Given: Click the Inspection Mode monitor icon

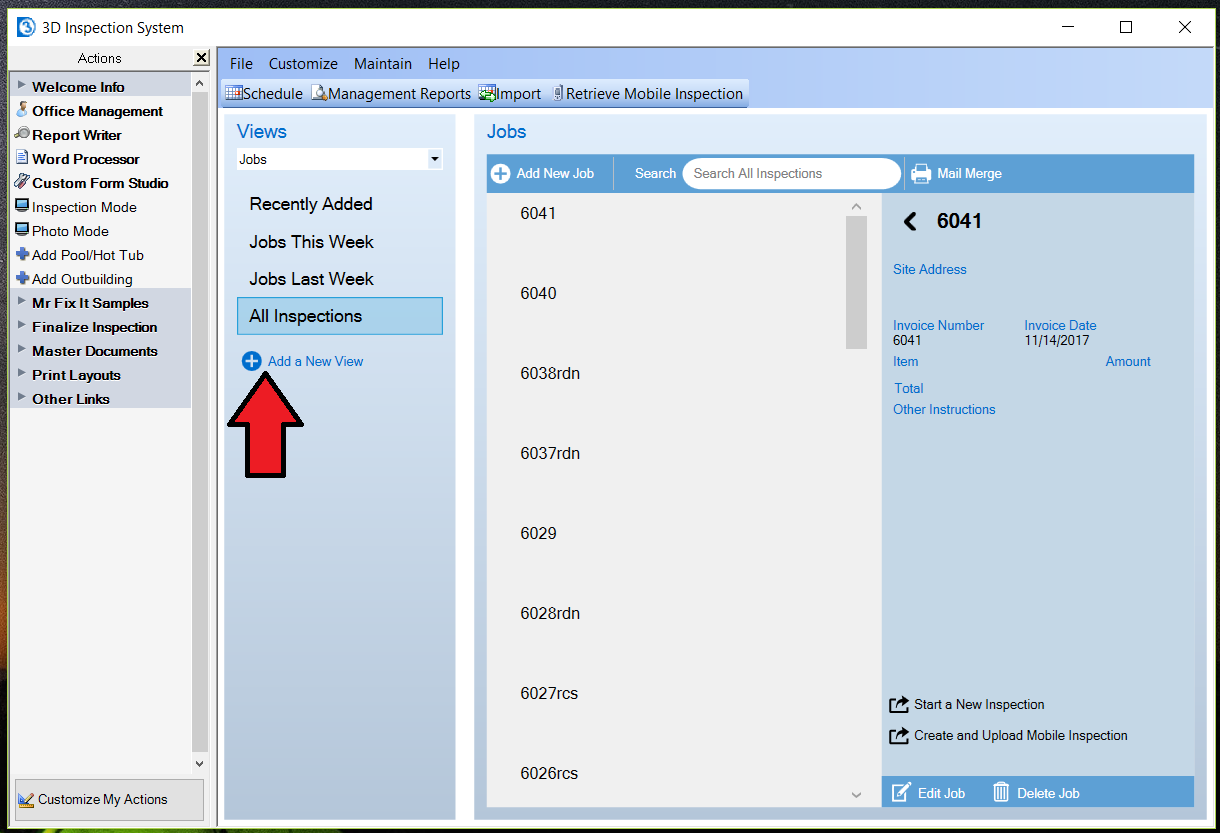Looking at the screenshot, I should 22,206.
